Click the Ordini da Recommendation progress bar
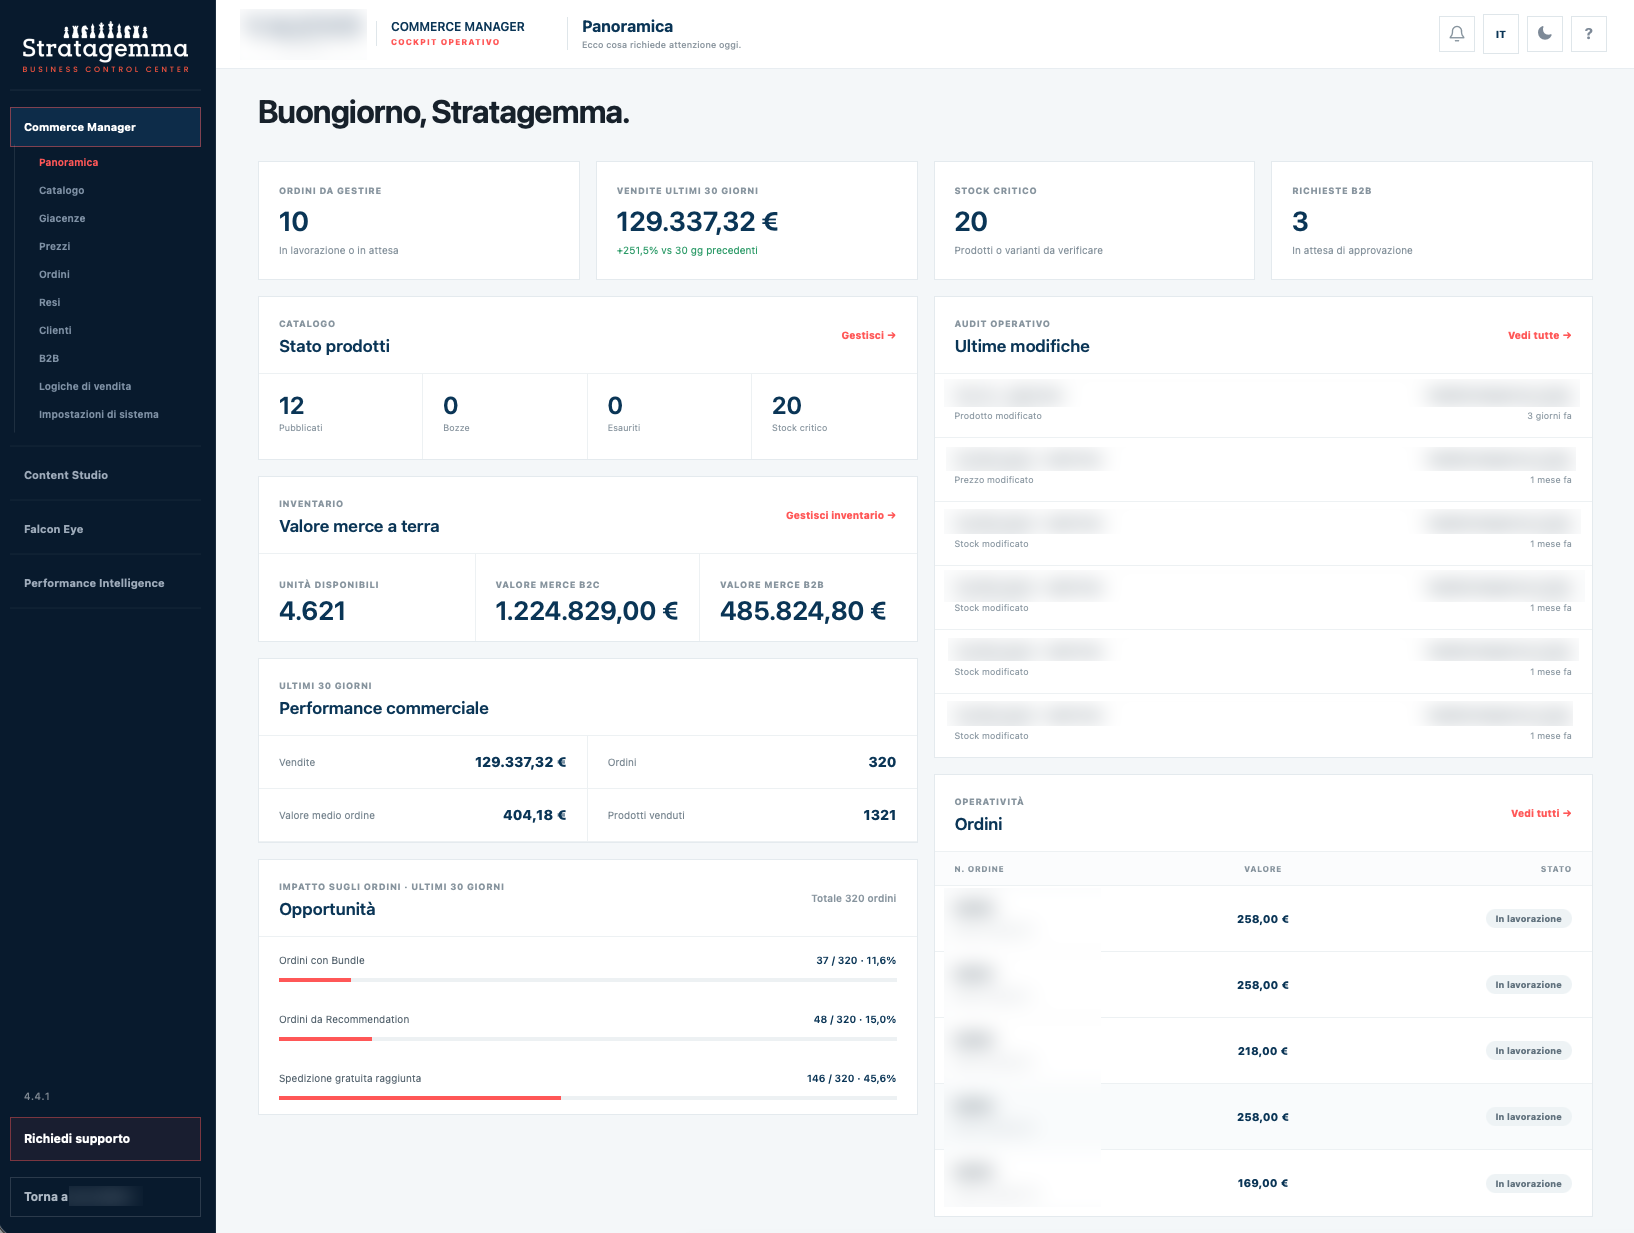The width and height of the screenshot is (1634, 1233). tap(588, 1039)
